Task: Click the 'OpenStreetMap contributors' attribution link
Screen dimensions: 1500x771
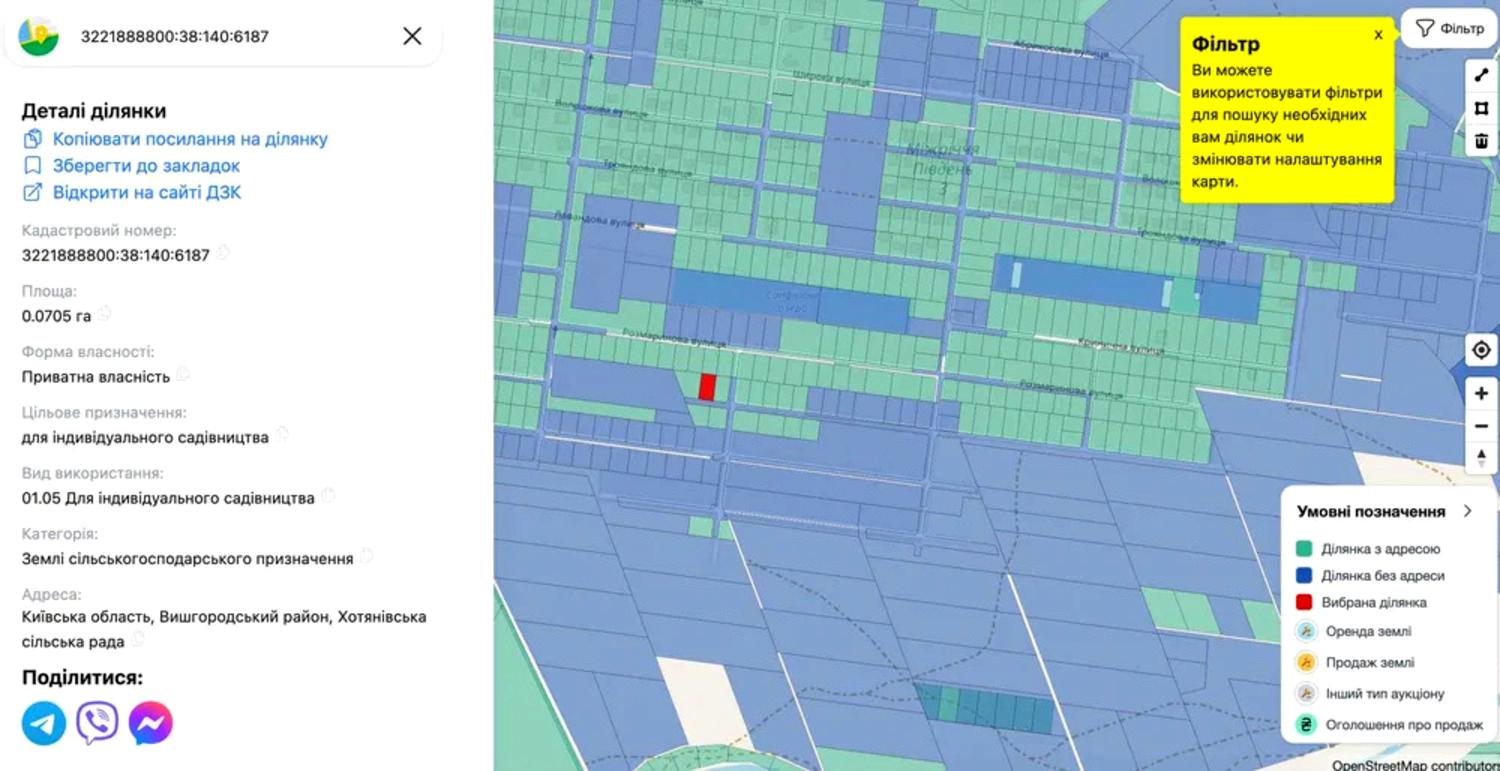Action: (x=1415, y=765)
